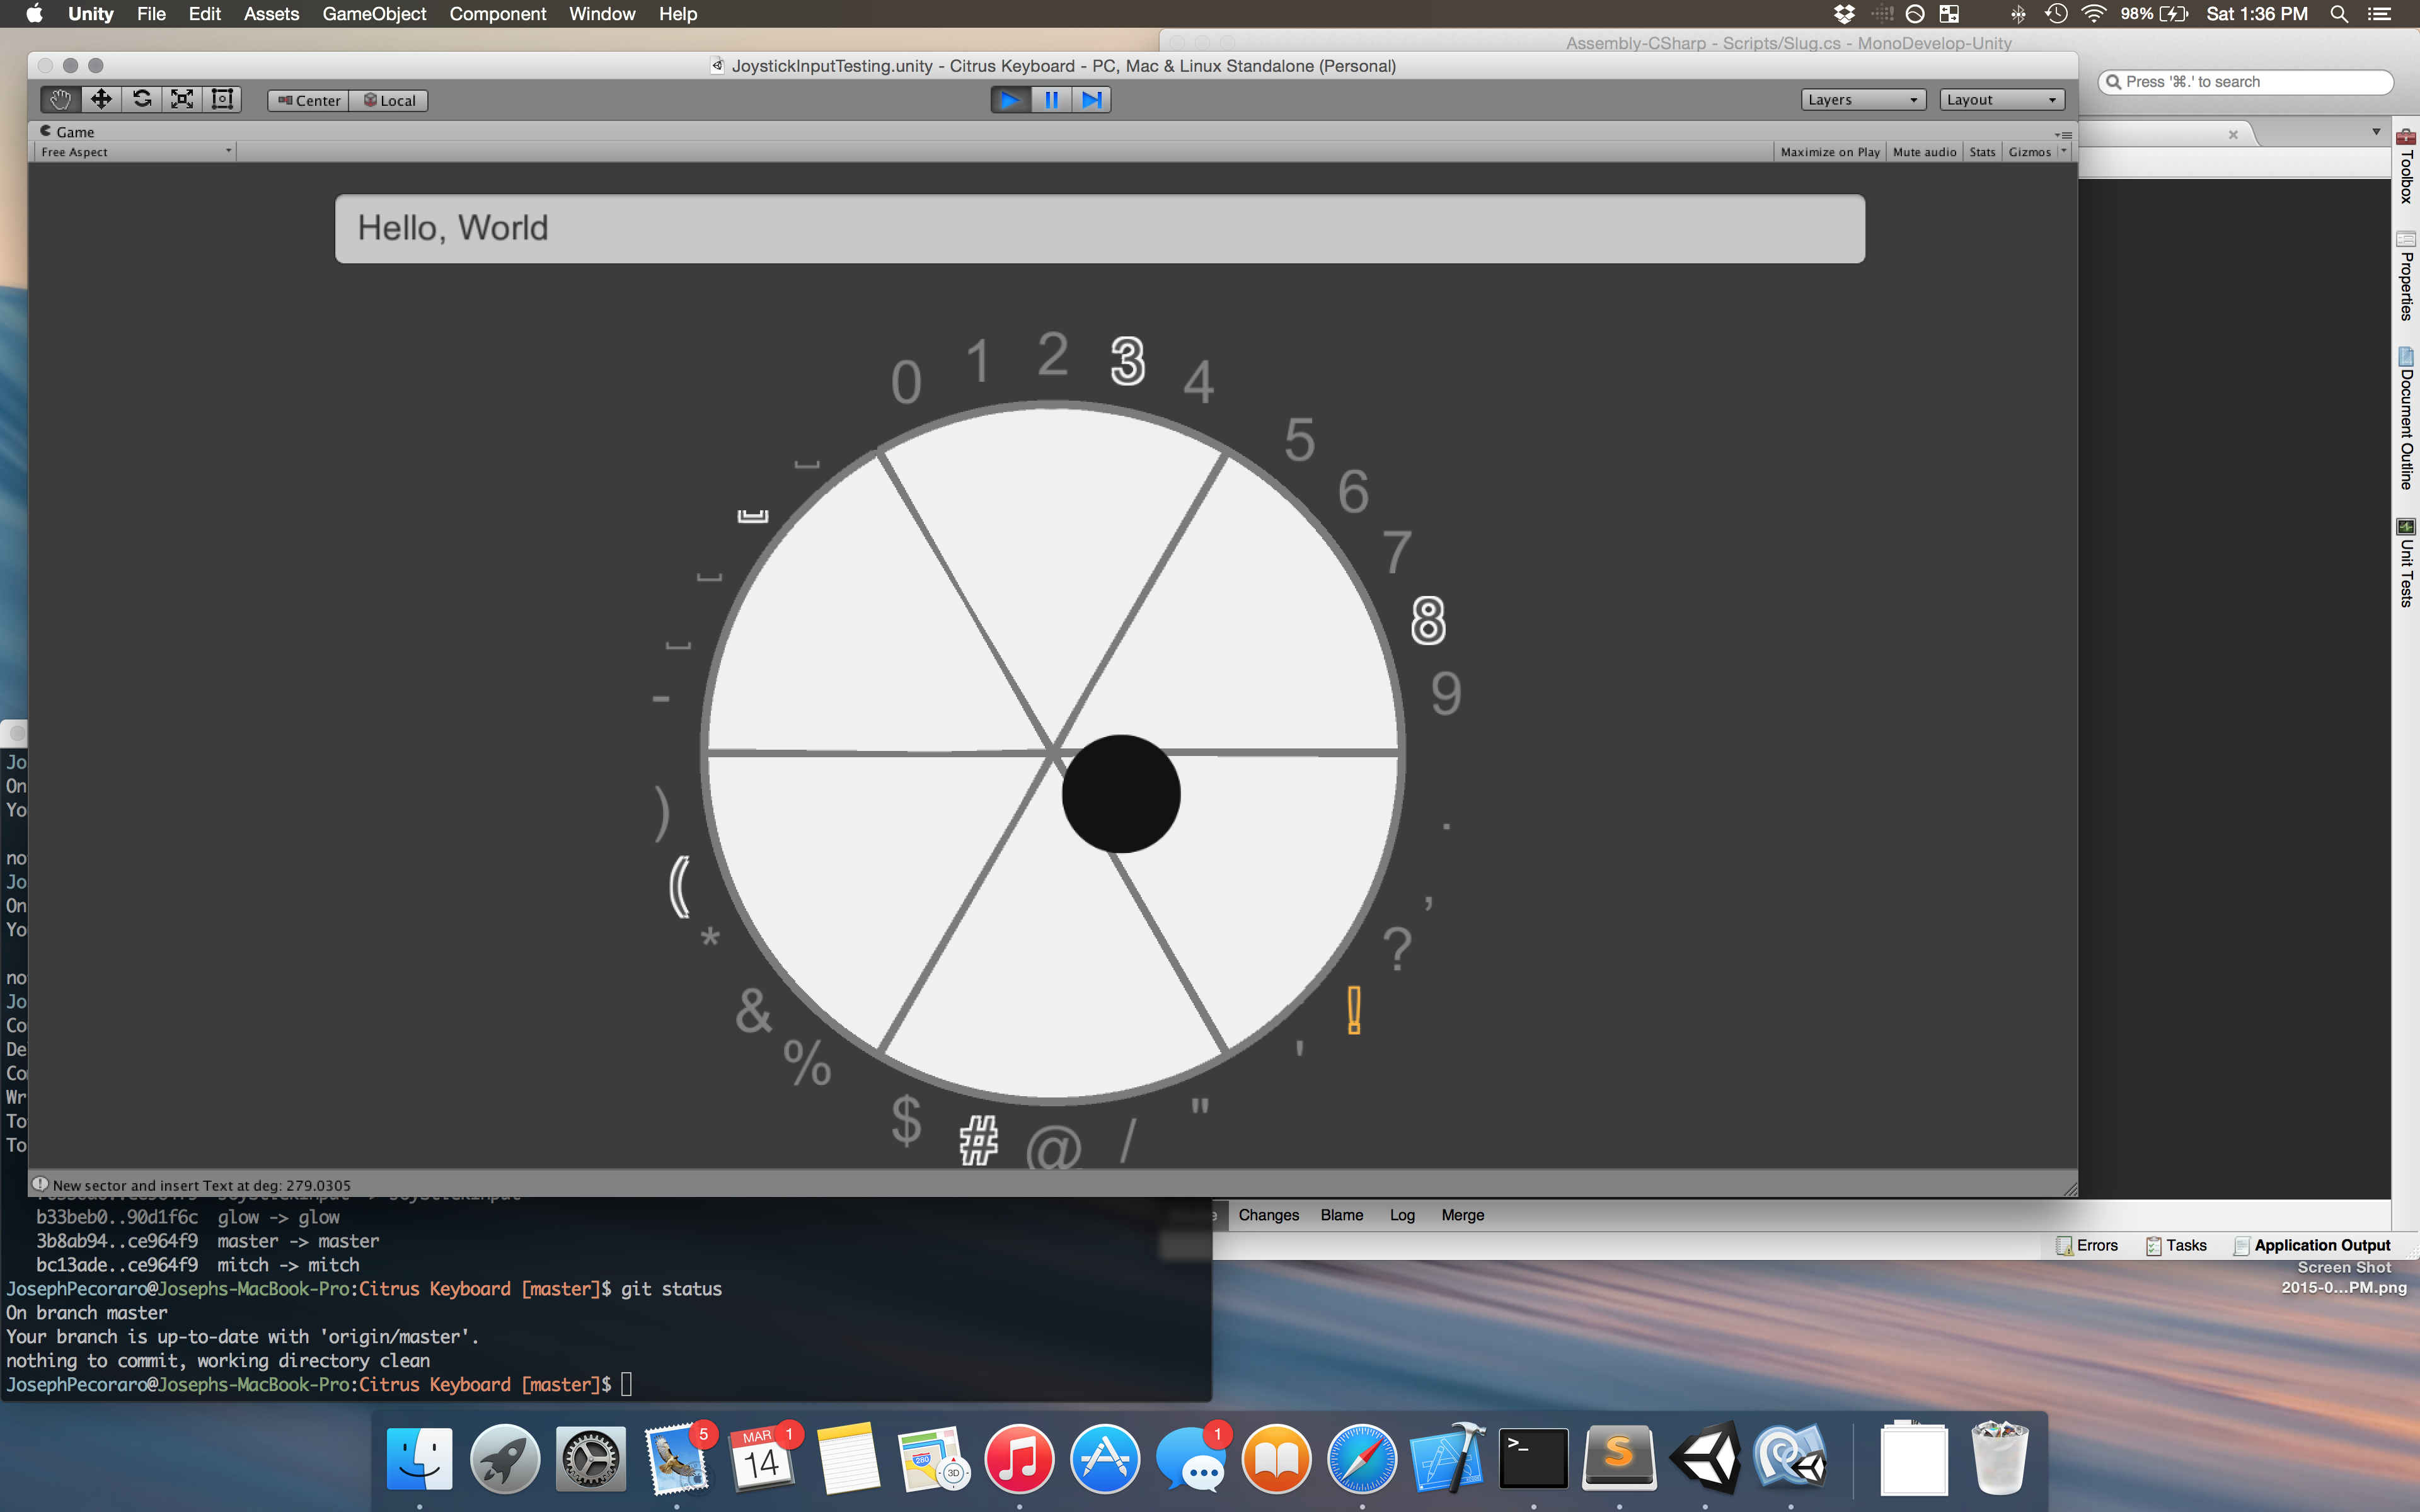This screenshot has width=2420, height=1512.
Task: Pause the running game
Action: 1051,99
